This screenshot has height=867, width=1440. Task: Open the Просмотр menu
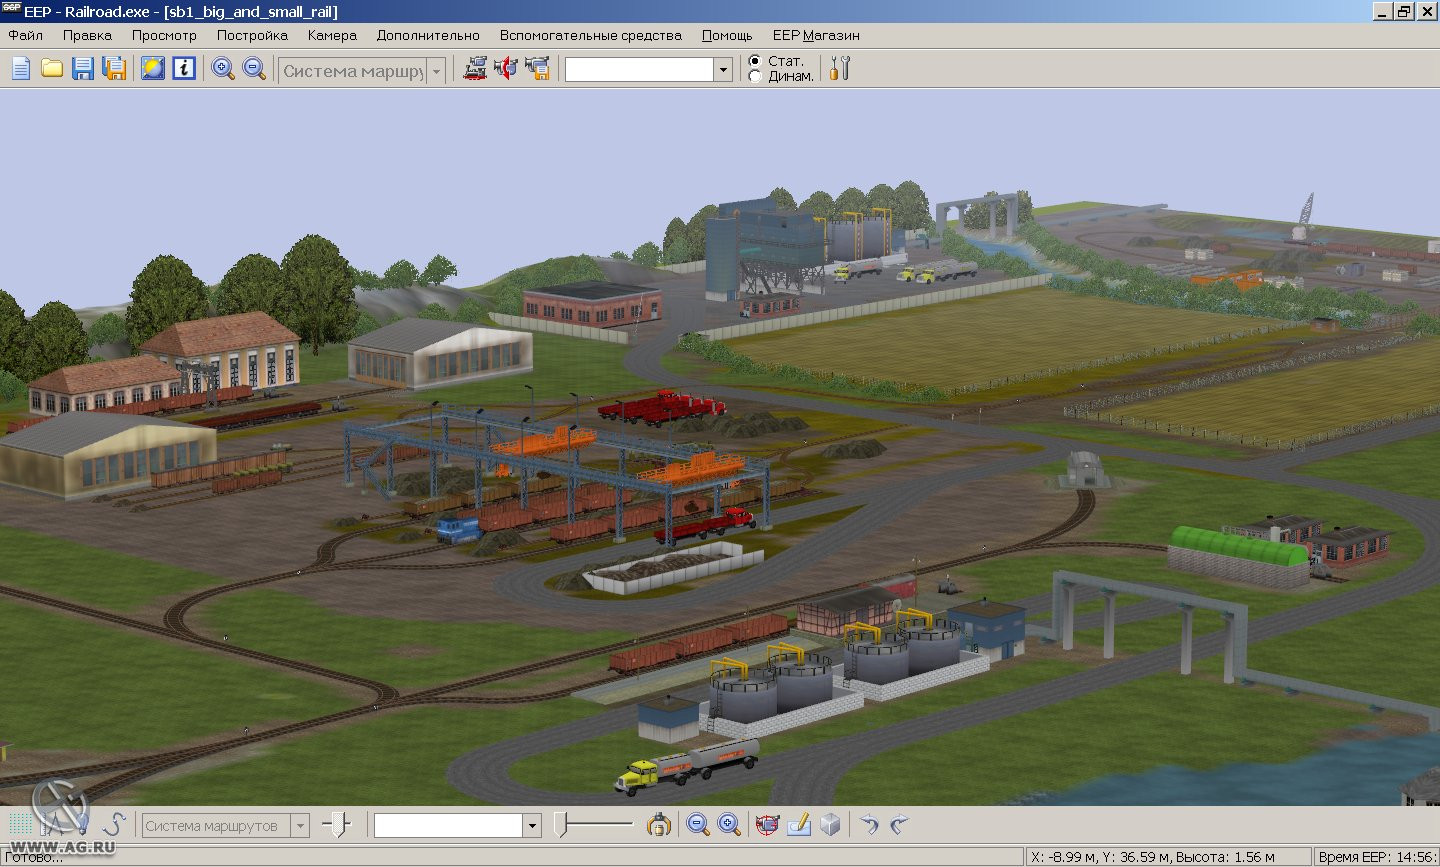[x=164, y=35]
